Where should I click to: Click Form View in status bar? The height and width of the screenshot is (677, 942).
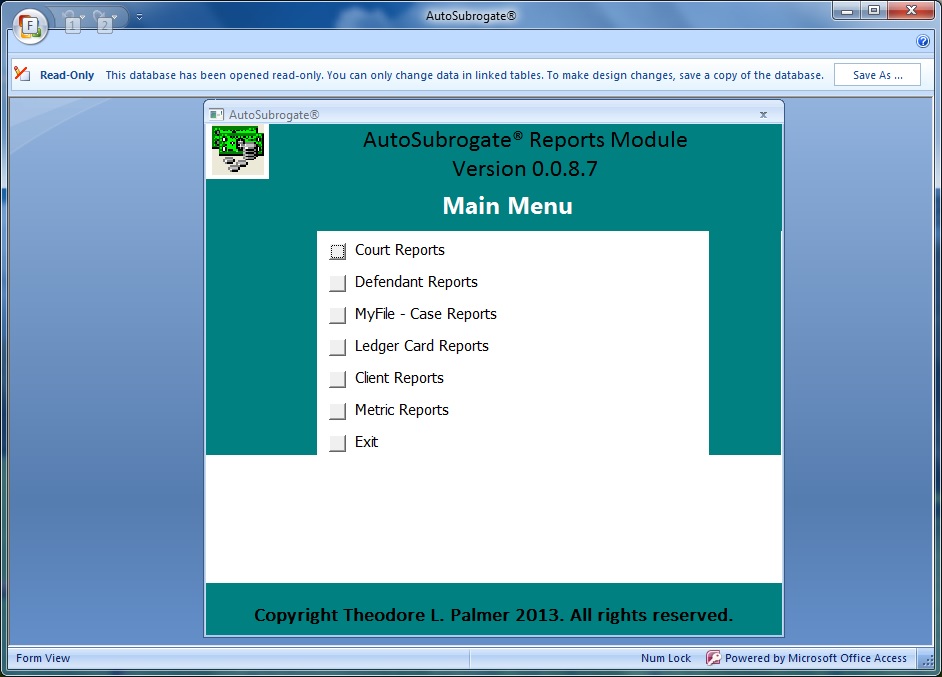(43, 658)
